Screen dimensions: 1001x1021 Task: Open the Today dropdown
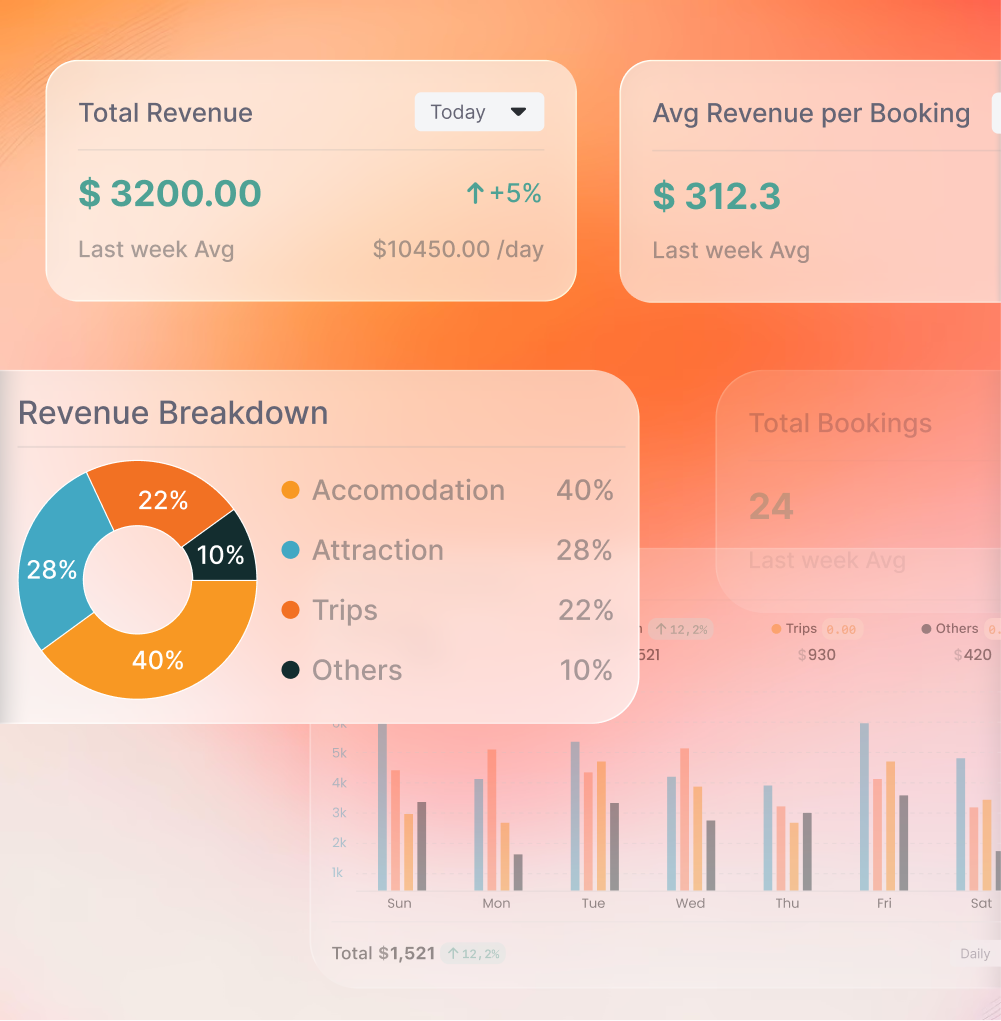479,112
